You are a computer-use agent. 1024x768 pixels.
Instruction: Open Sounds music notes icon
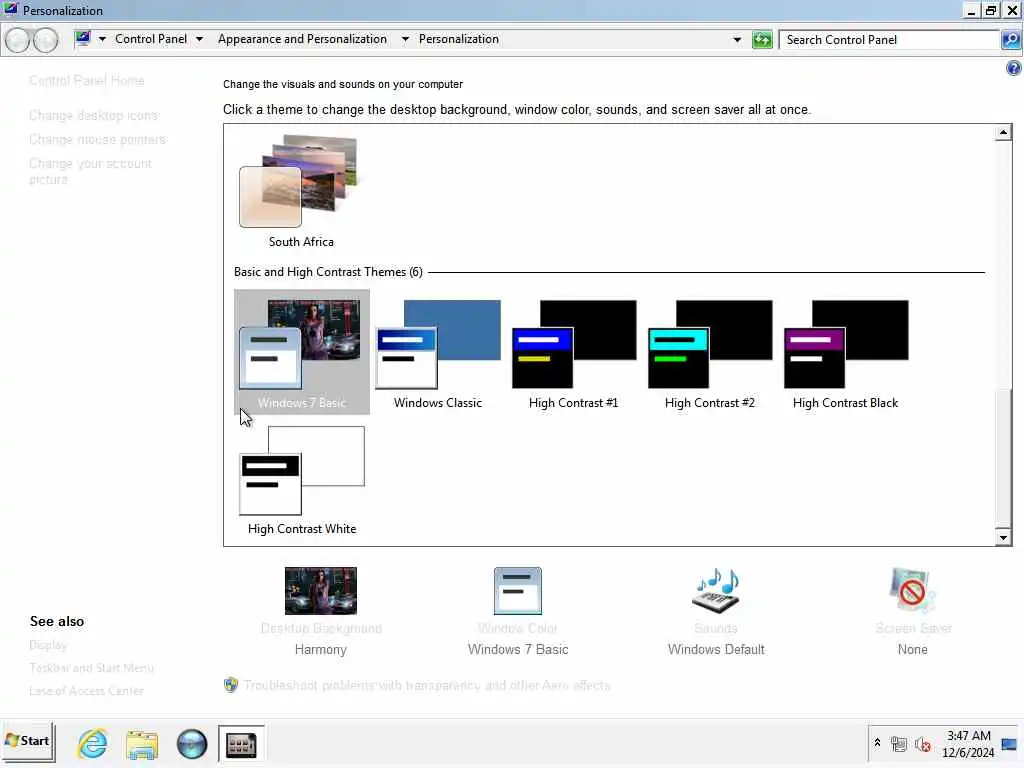click(x=716, y=590)
